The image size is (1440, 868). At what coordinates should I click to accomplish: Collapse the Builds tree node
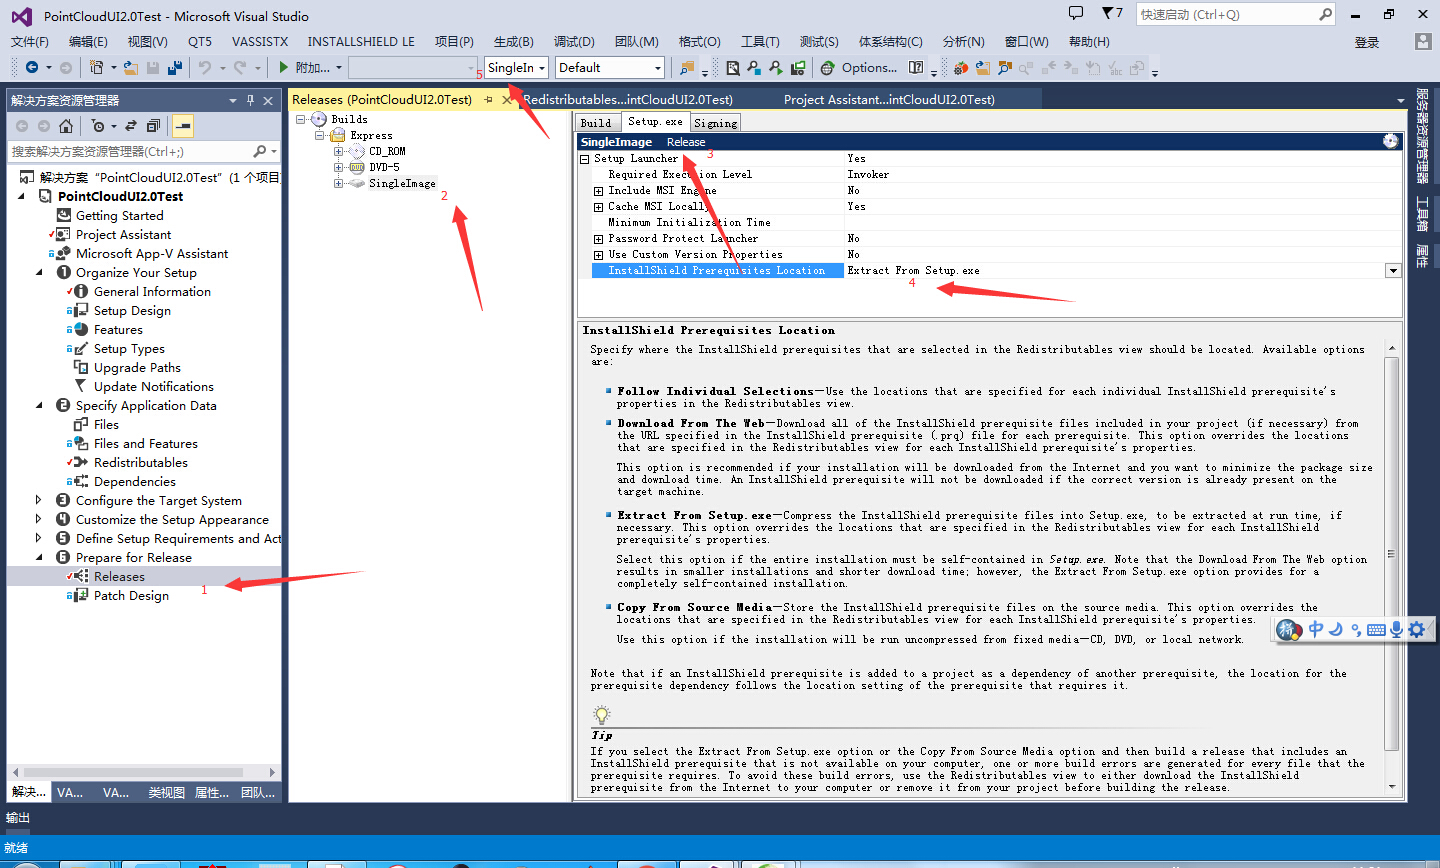click(x=301, y=119)
